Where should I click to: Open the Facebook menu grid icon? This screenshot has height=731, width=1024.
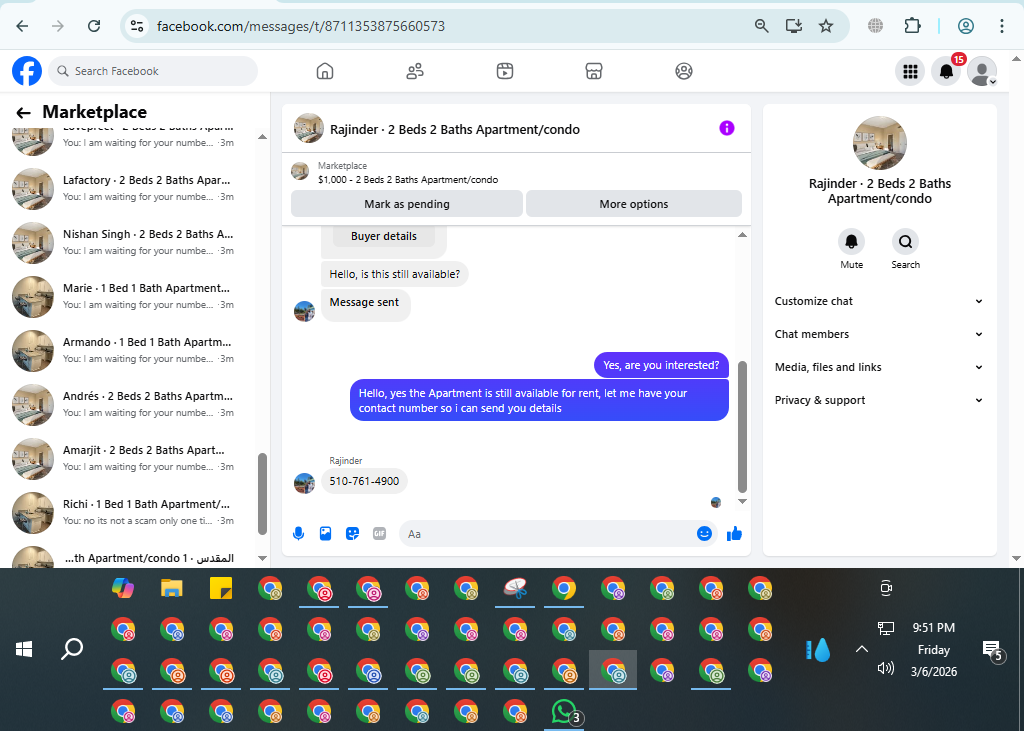(x=910, y=71)
